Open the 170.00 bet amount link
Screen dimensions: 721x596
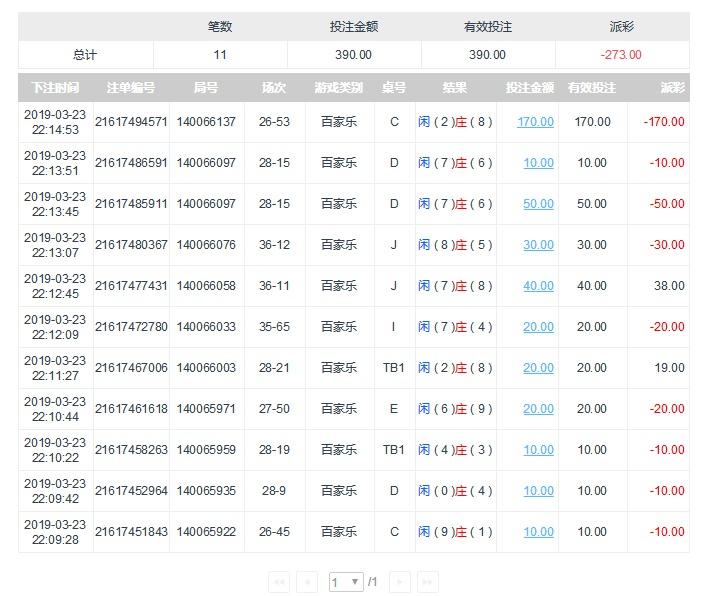click(x=535, y=122)
